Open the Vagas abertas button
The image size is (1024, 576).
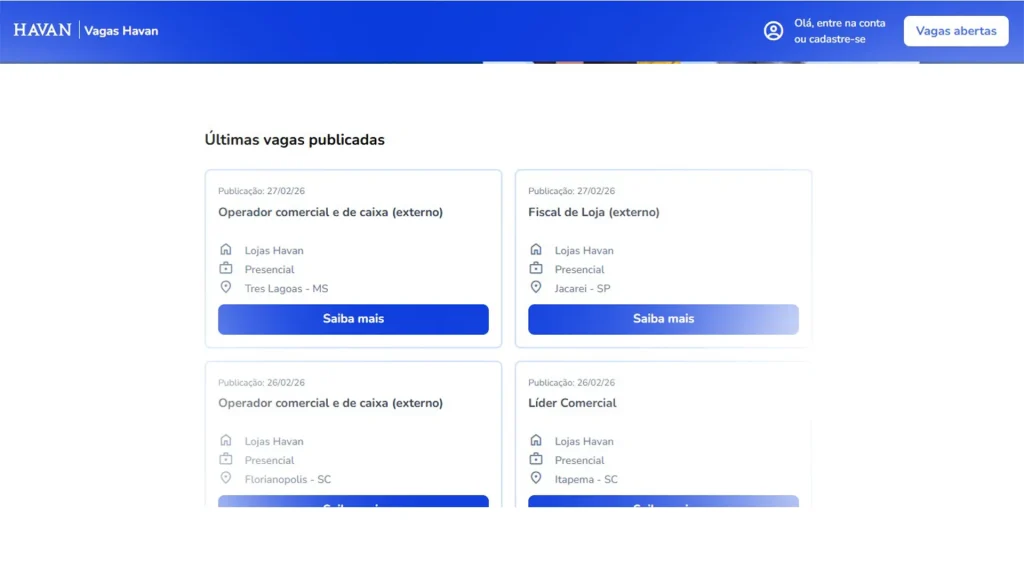955,31
